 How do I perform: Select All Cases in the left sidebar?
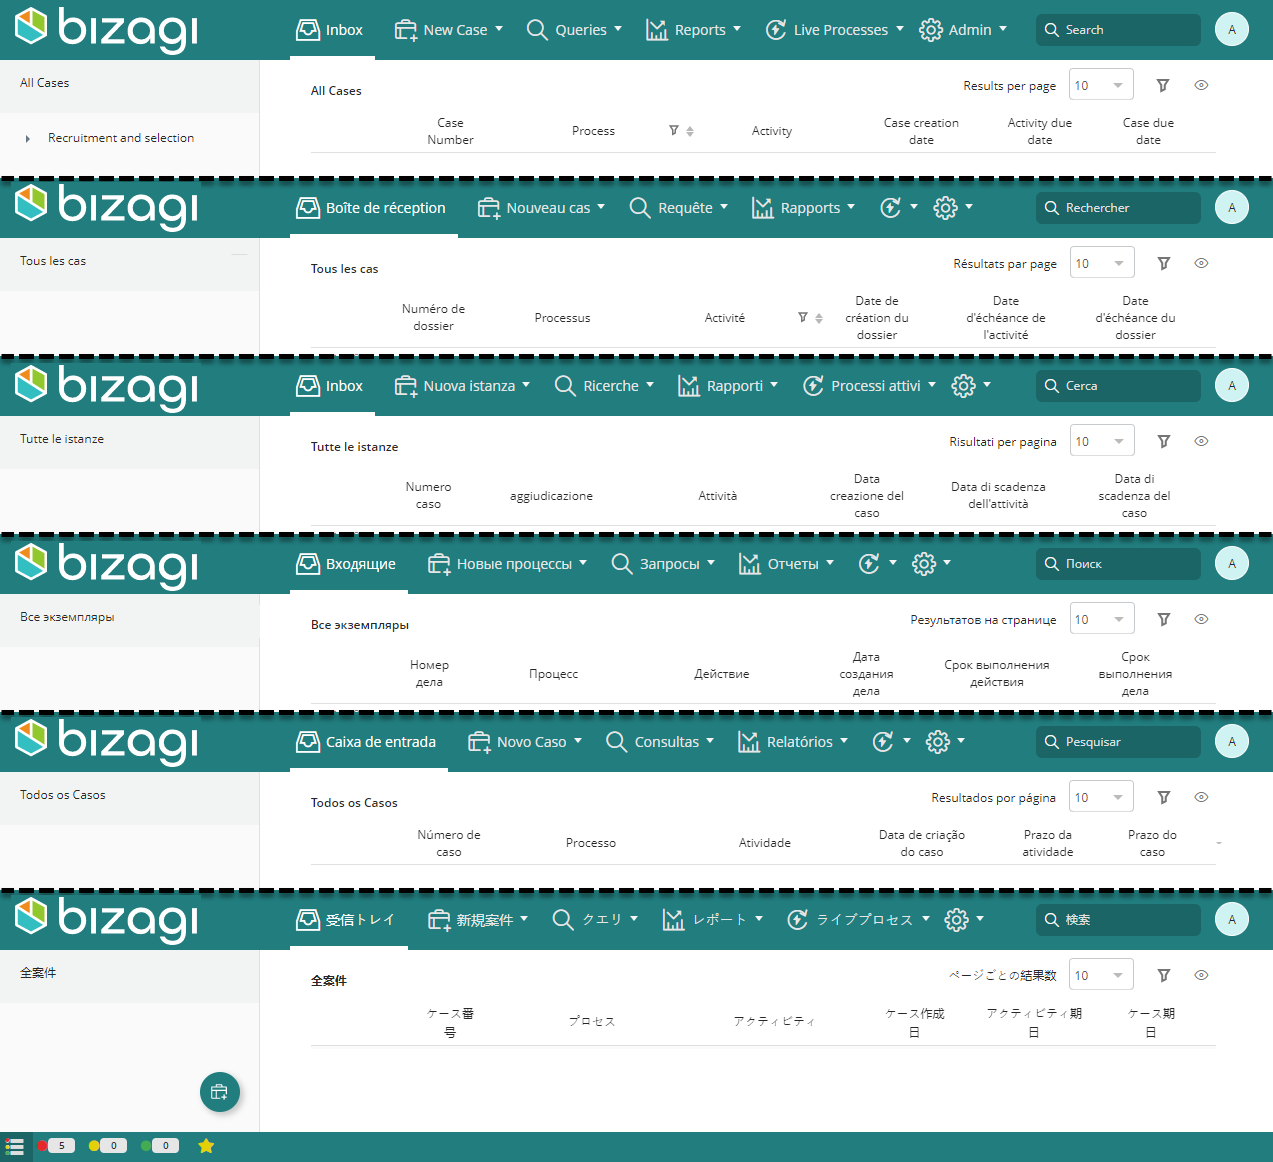pos(129,84)
